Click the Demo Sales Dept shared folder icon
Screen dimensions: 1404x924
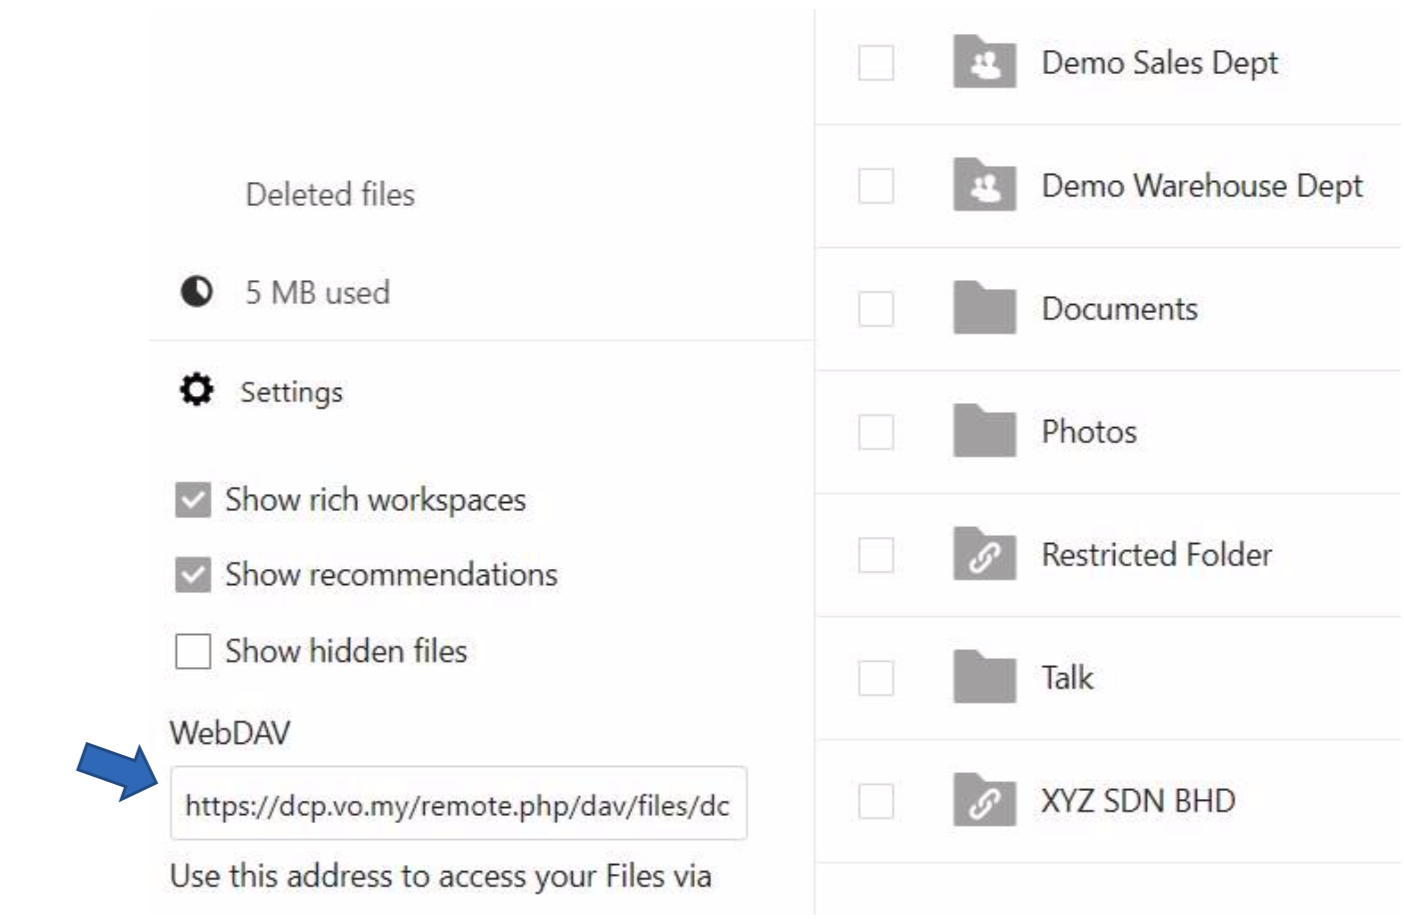pyautogui.click(x=984, y=63)
